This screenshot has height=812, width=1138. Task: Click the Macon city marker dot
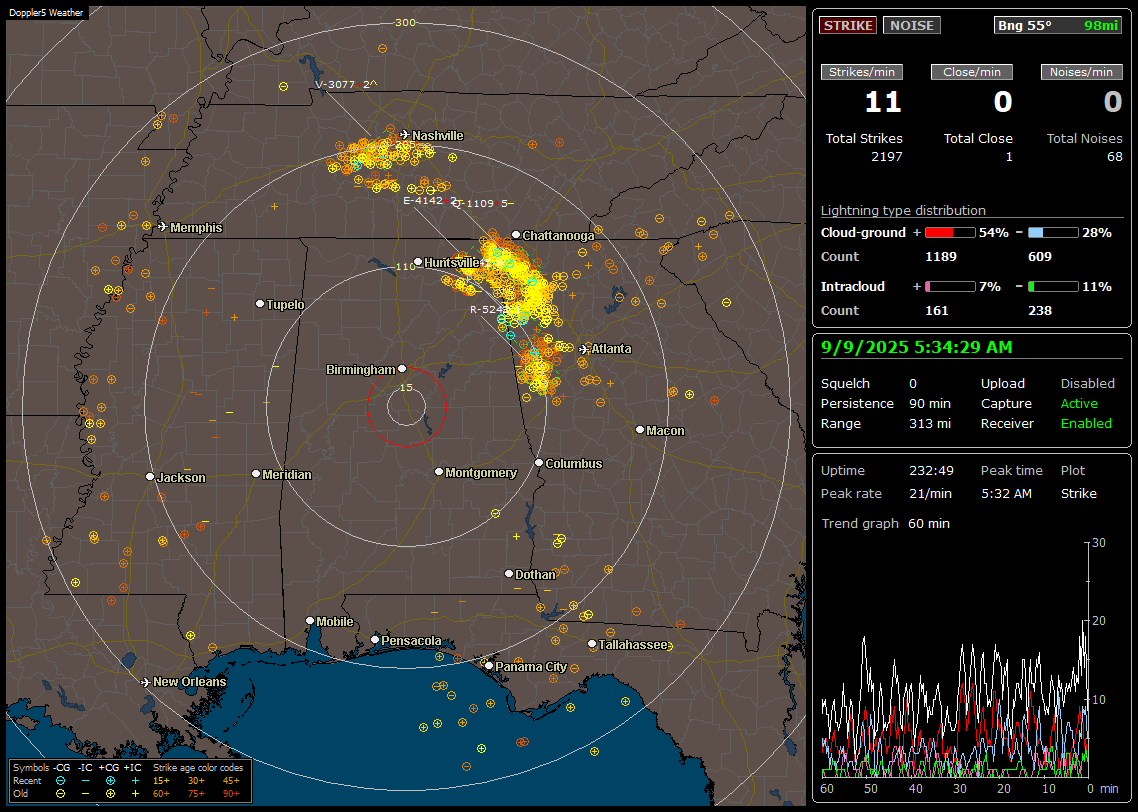pos(639,430)
